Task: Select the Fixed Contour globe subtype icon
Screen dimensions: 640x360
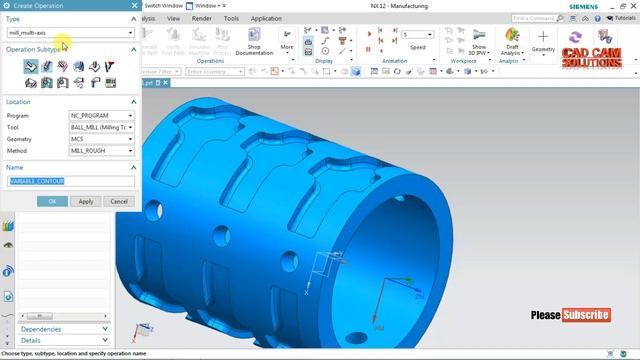Action: [78, 67]
